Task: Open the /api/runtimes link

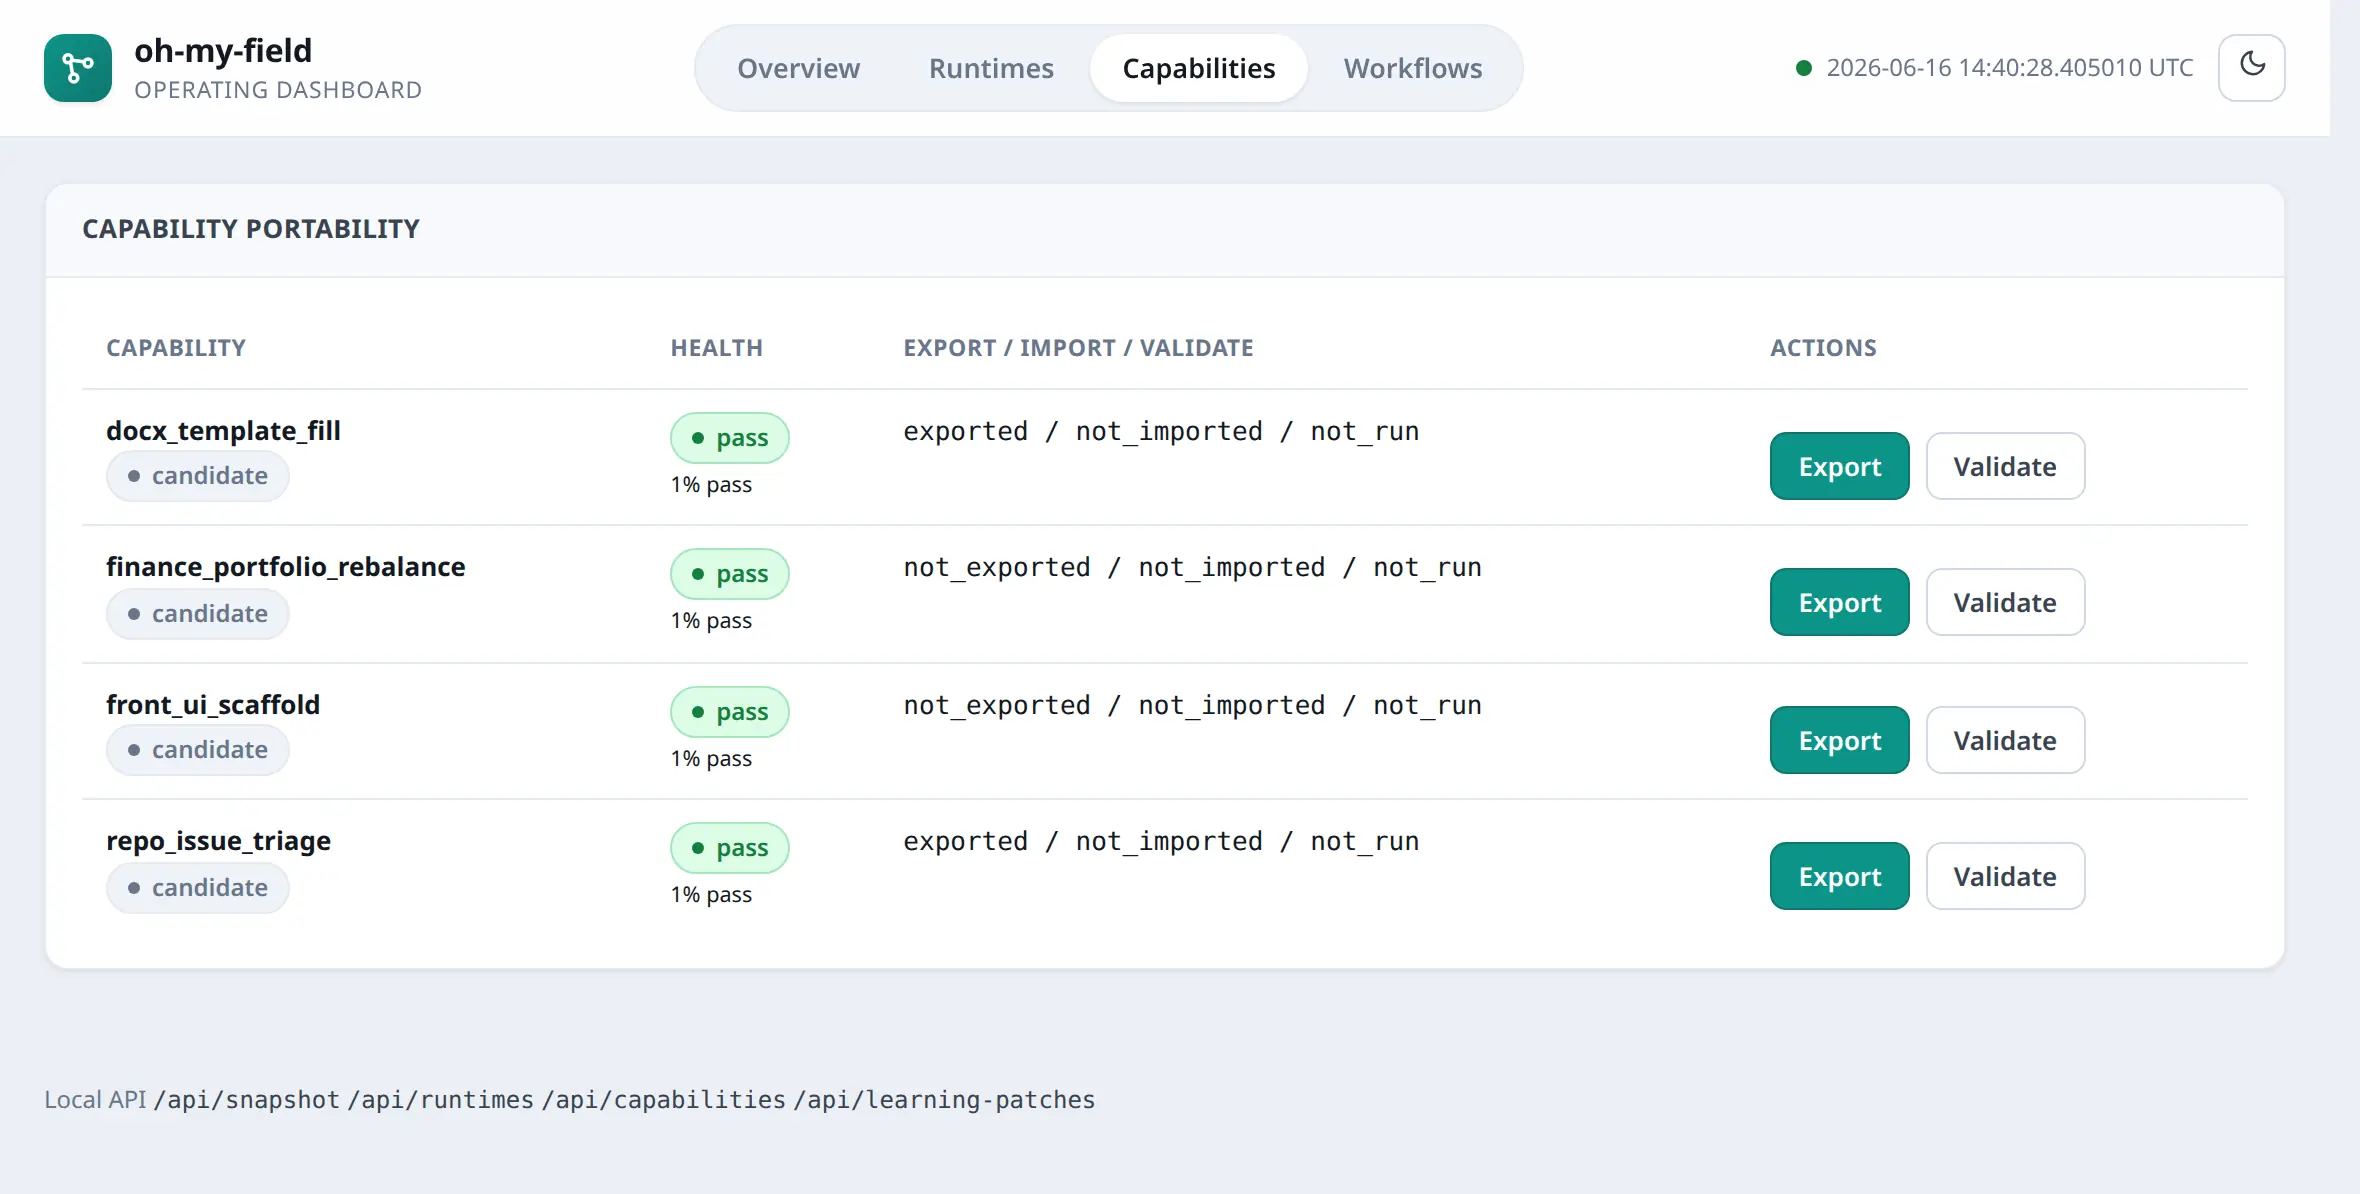Action: [440, 1100]
